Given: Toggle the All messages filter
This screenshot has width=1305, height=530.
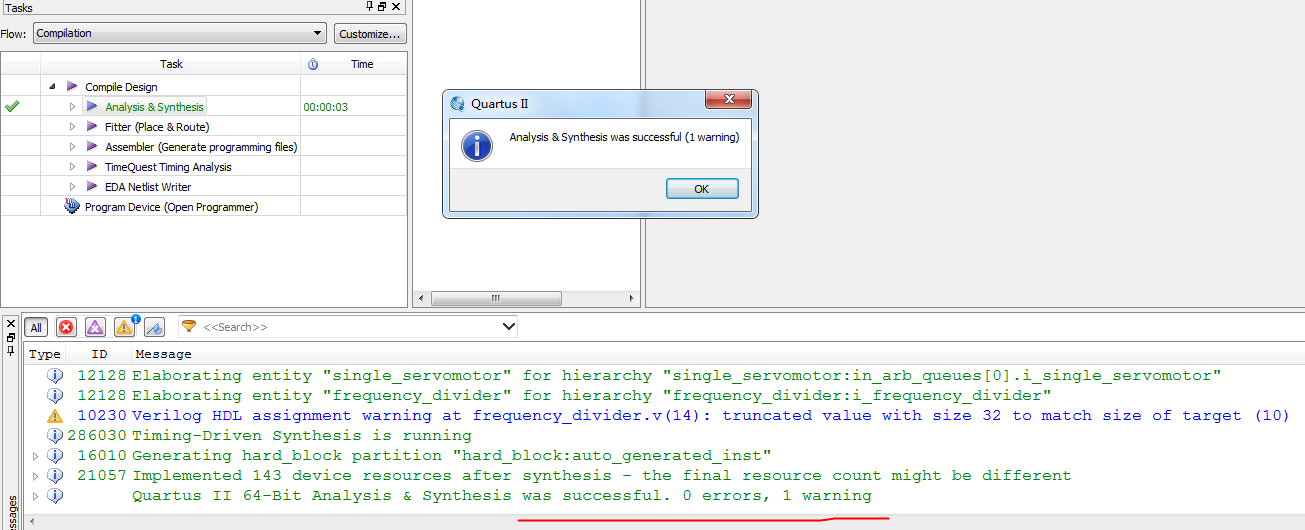Looking at the screenshot, I should coord(36,327).
